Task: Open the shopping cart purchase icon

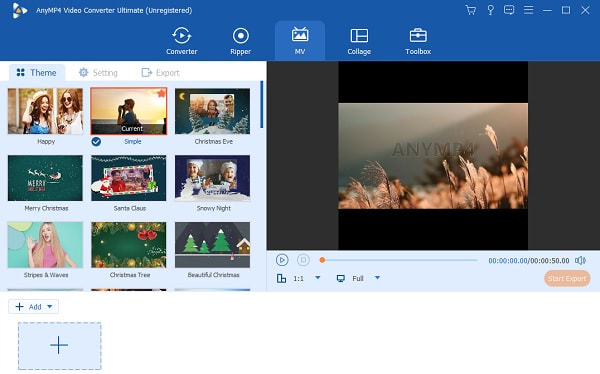Action: (471, 10)
